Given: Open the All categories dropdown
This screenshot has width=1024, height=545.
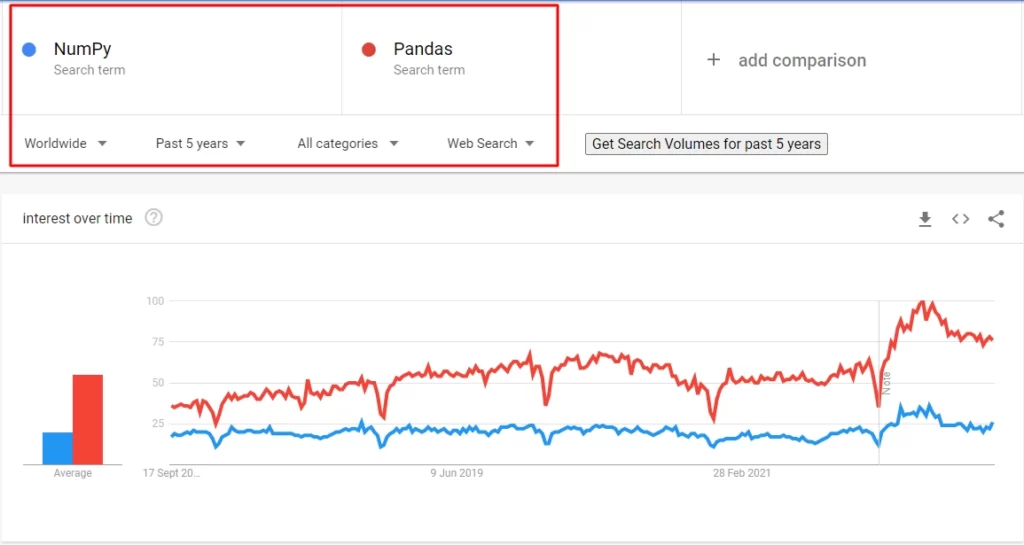Looking at the screenshot, I should point(347,144).
